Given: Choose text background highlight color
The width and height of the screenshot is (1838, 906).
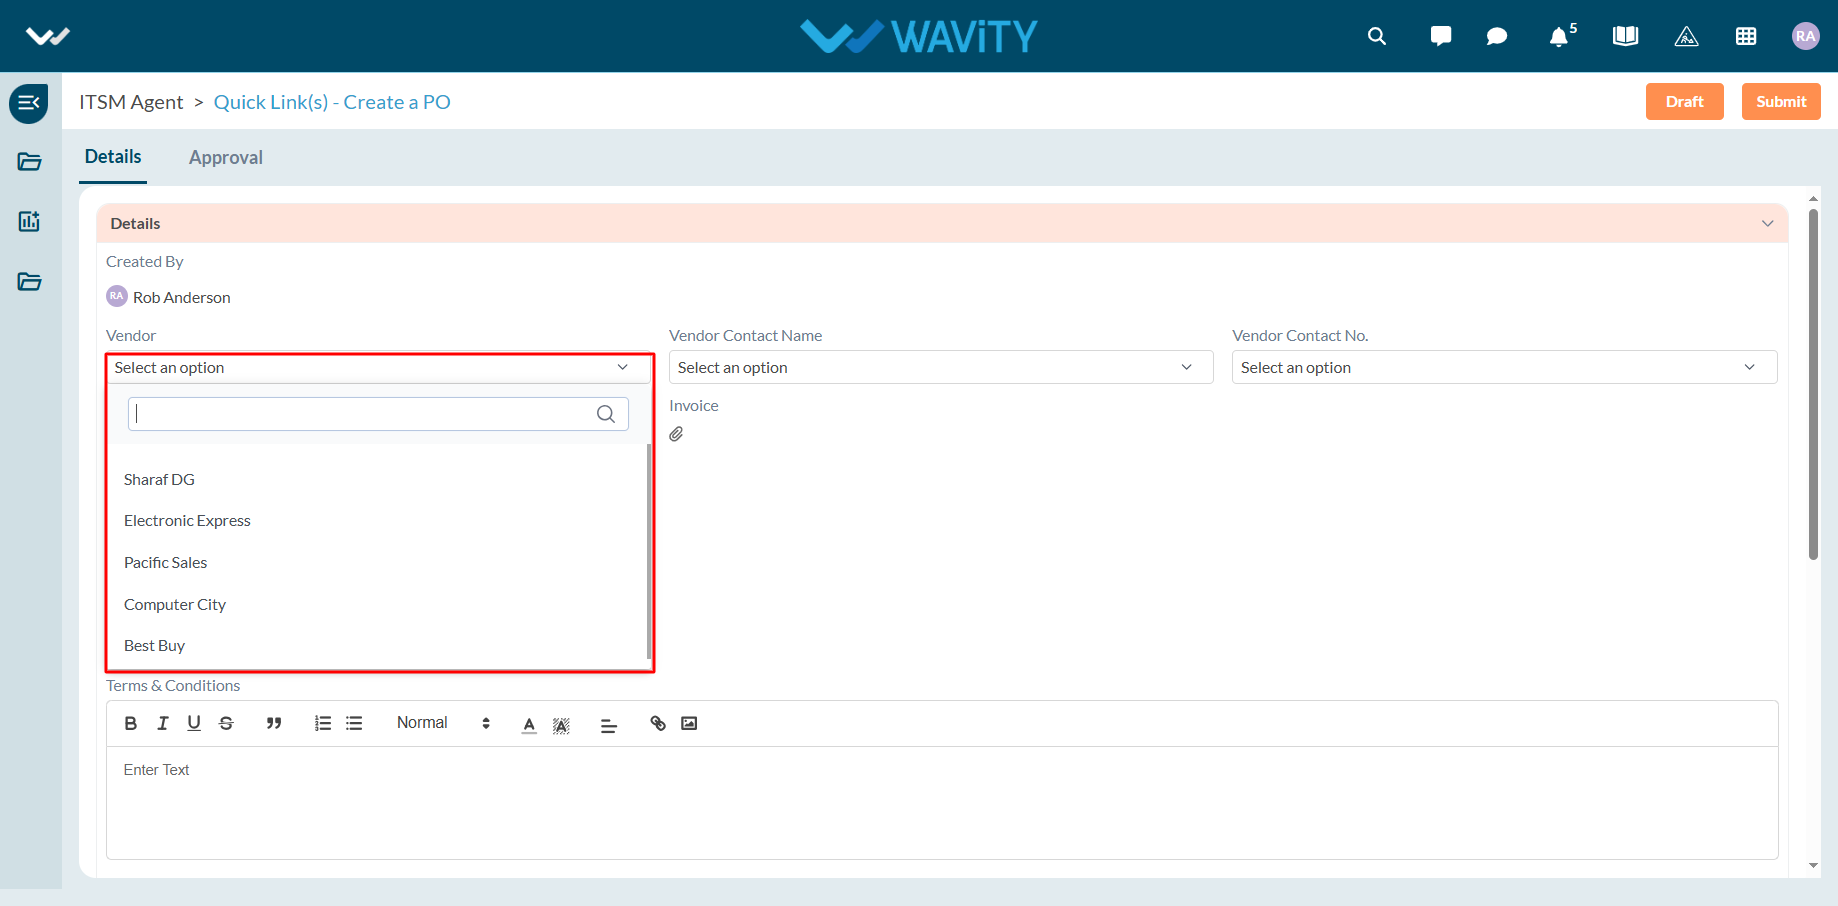Looking at the screenshot, I should point(561,725).
